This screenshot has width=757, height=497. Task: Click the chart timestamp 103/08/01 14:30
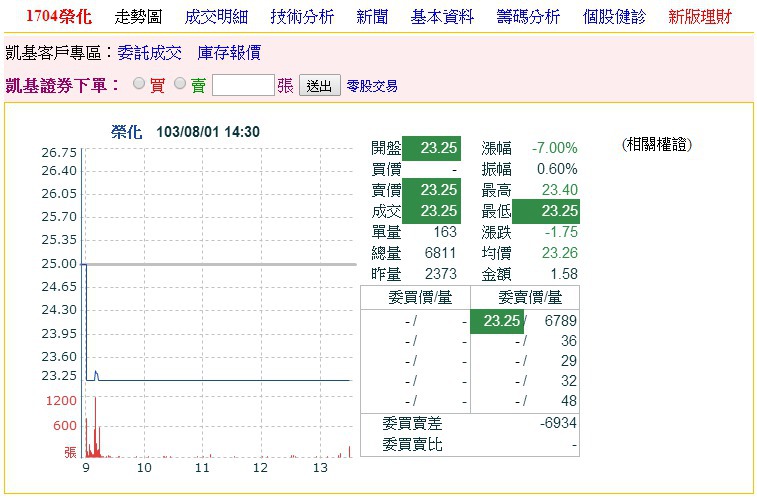click(x=208, y=132)
